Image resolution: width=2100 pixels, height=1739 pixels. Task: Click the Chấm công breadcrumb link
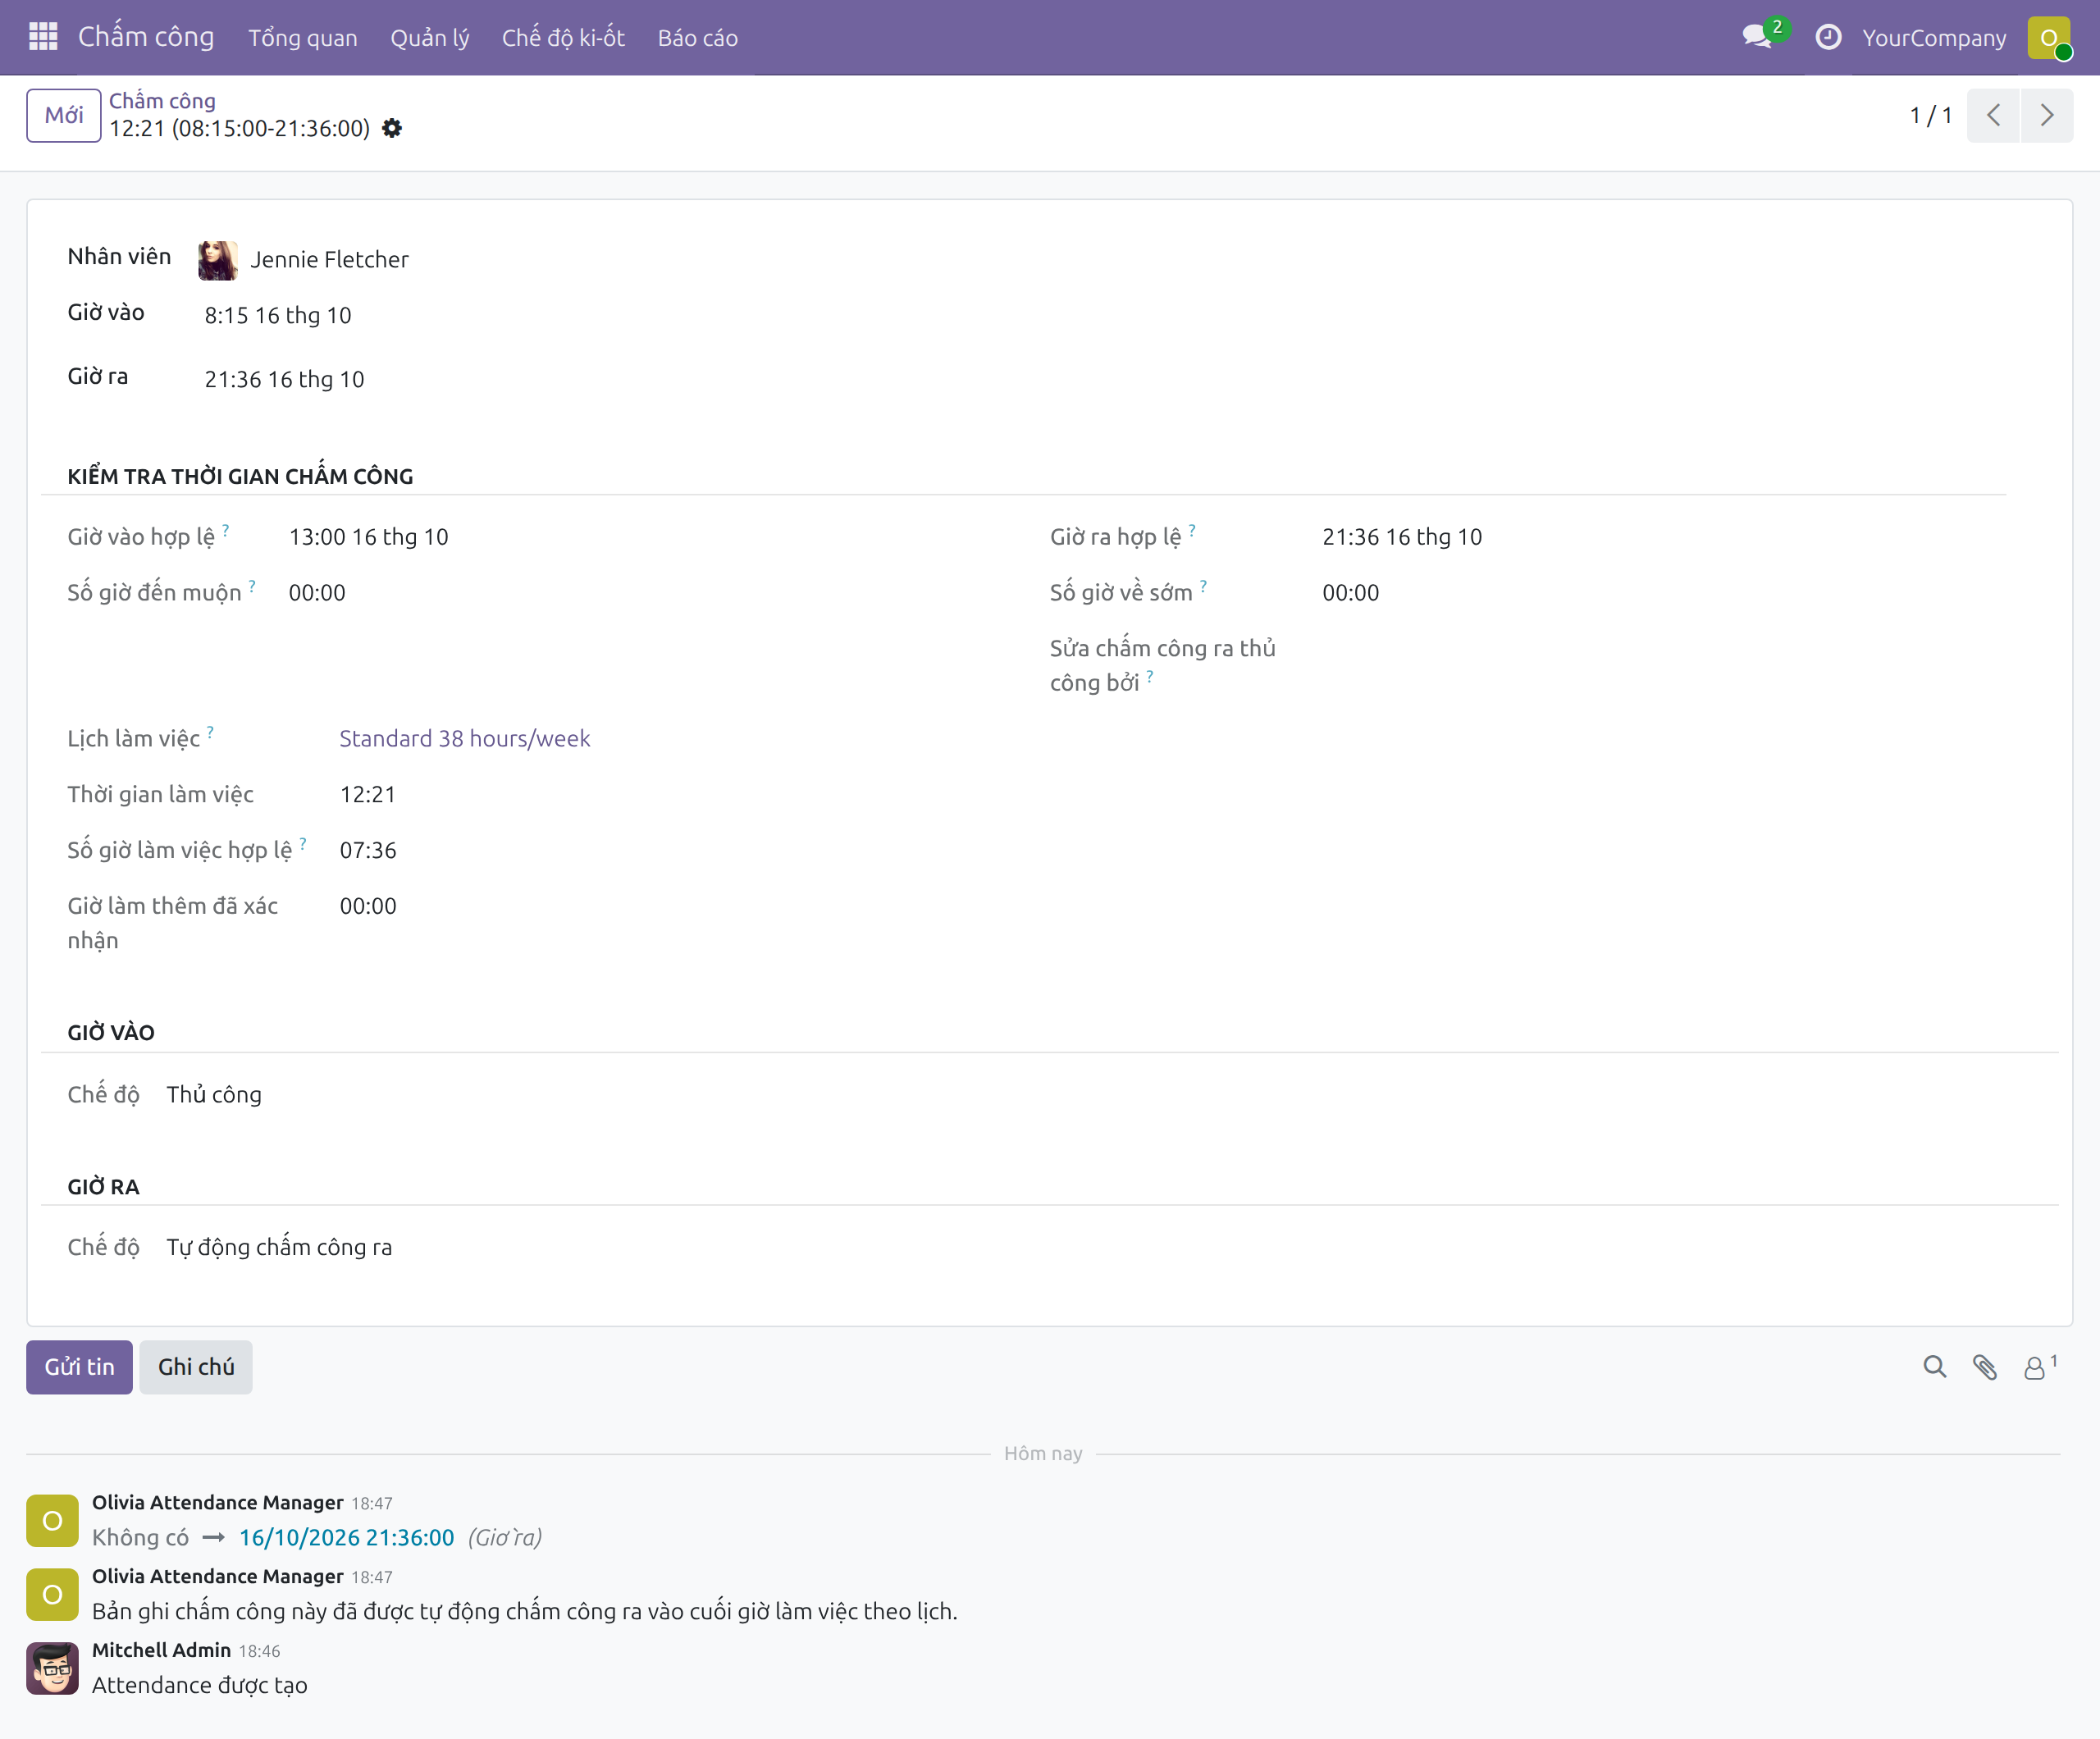(x=162, y=100)
